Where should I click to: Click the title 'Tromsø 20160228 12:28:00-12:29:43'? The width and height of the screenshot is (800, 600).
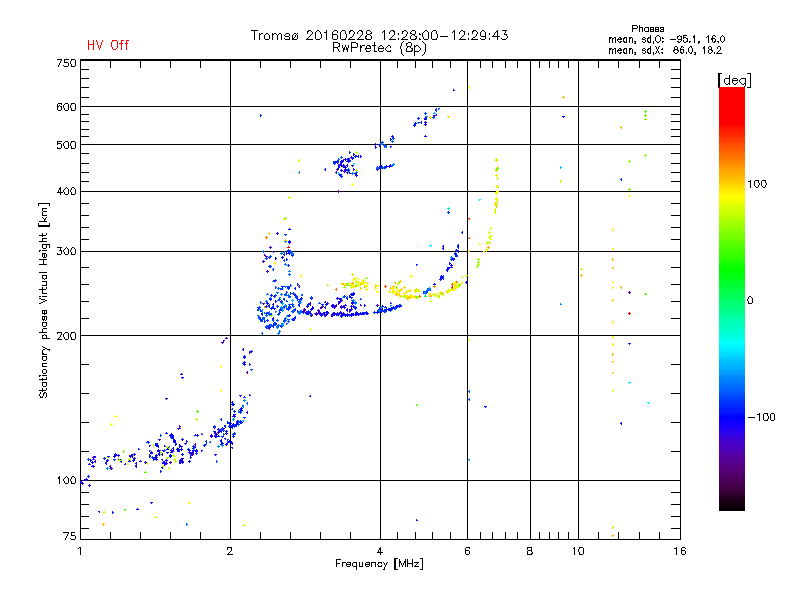(x=379, y=35)
